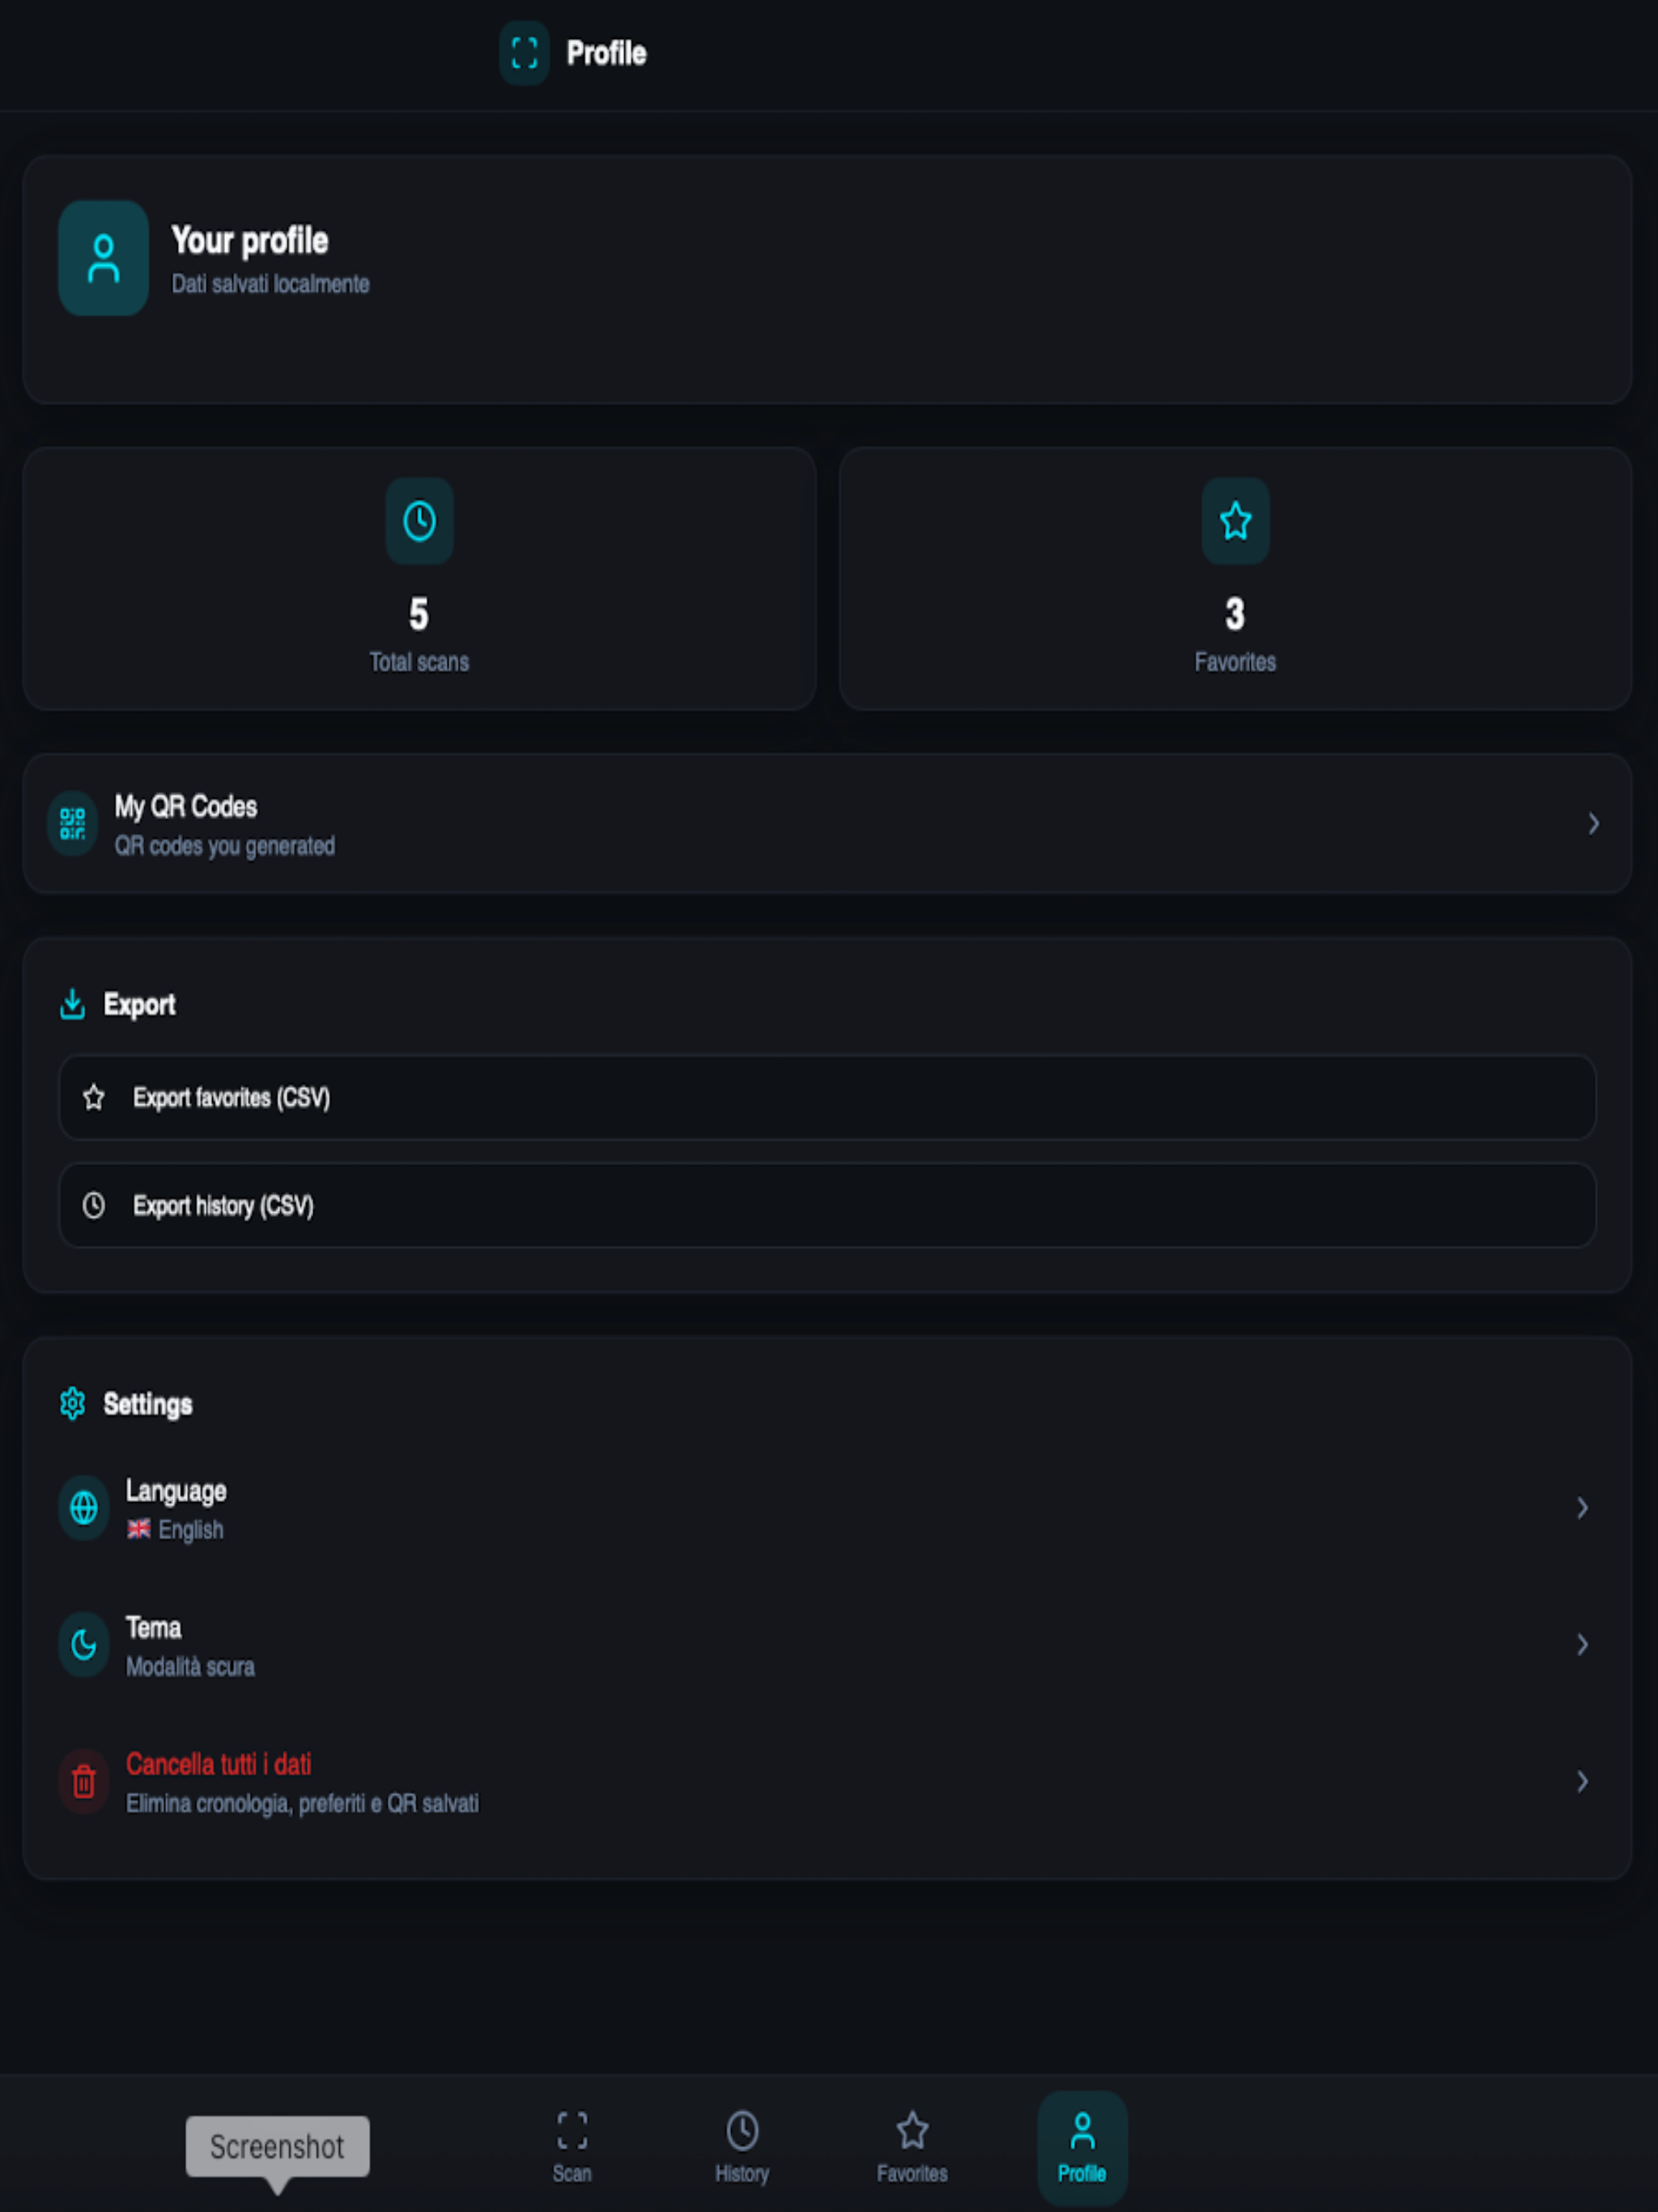Click the download icon beside Export heading

pos(72,1004)
